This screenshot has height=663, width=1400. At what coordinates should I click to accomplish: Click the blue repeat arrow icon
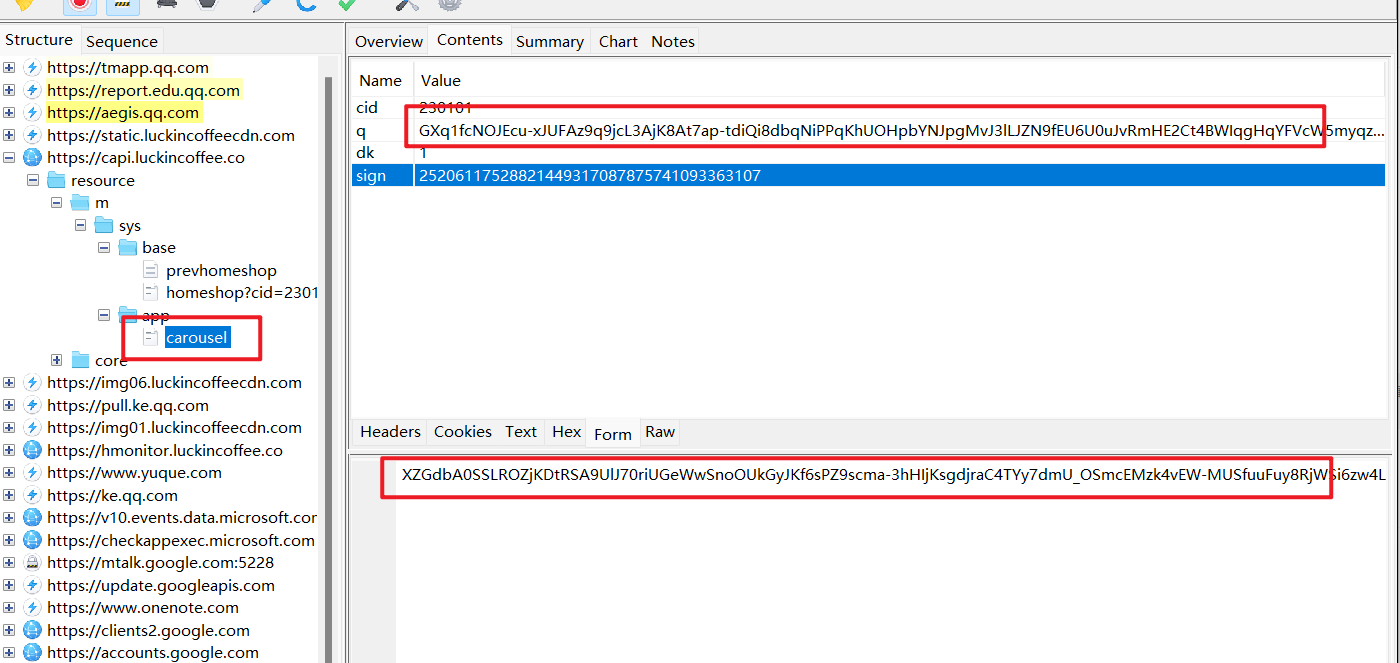tap(305, 4)
